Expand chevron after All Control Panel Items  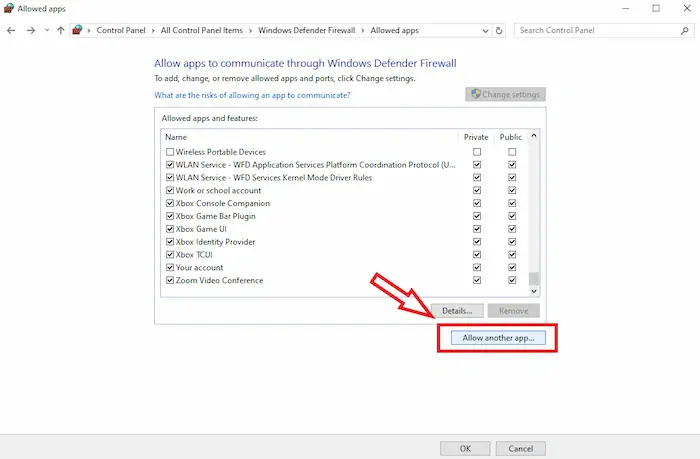(x=250, y=30)
